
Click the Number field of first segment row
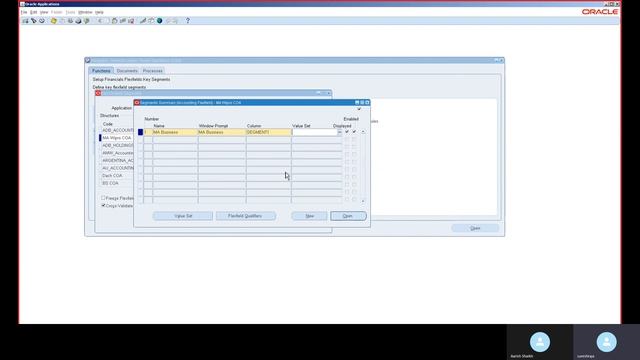click(x=148, y=132)
